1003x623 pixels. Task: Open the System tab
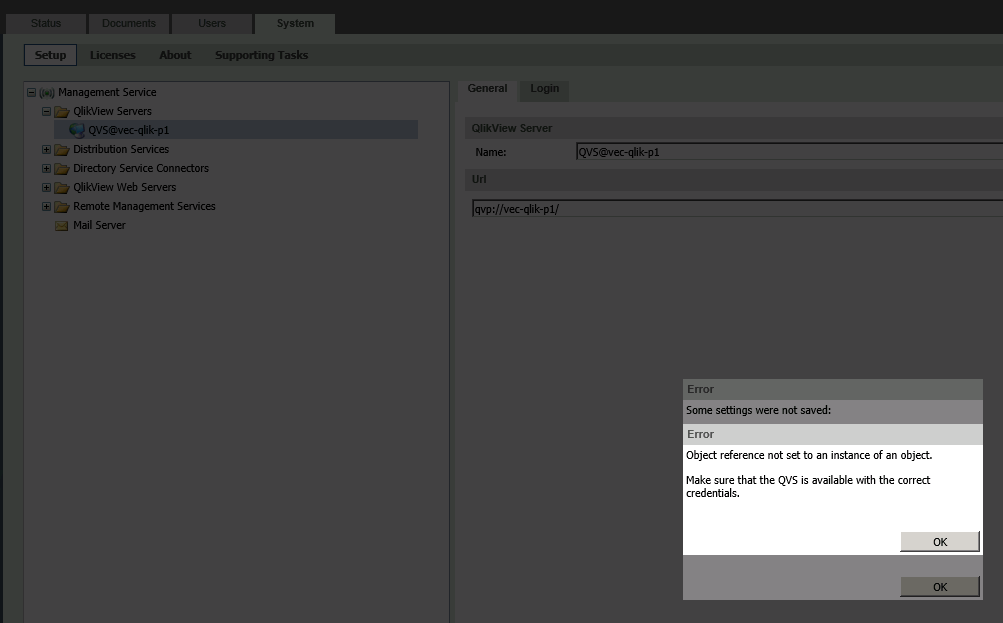click(x=295, y=24)
